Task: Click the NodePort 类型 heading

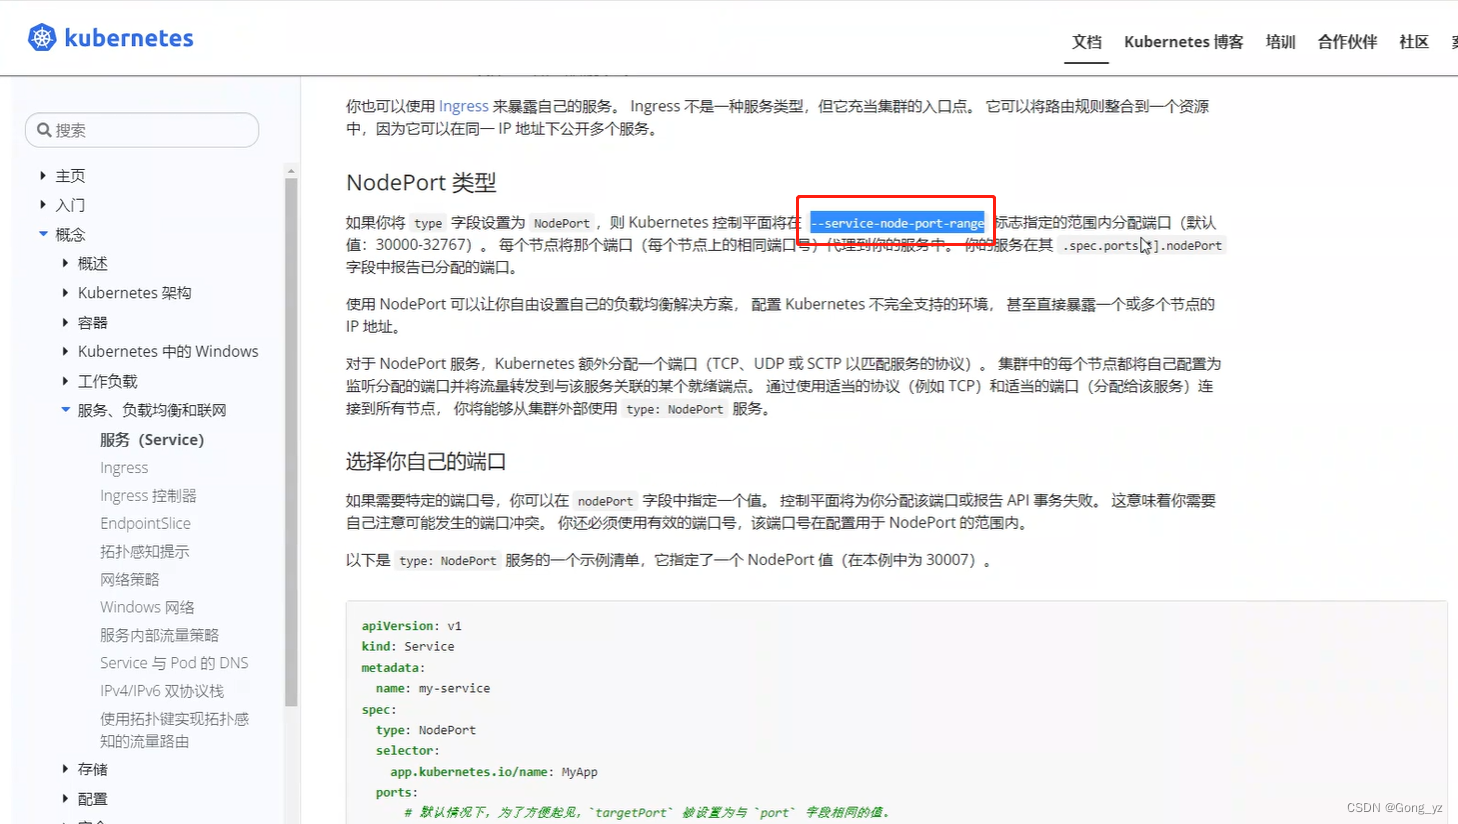Action: [x=421, y=182]
